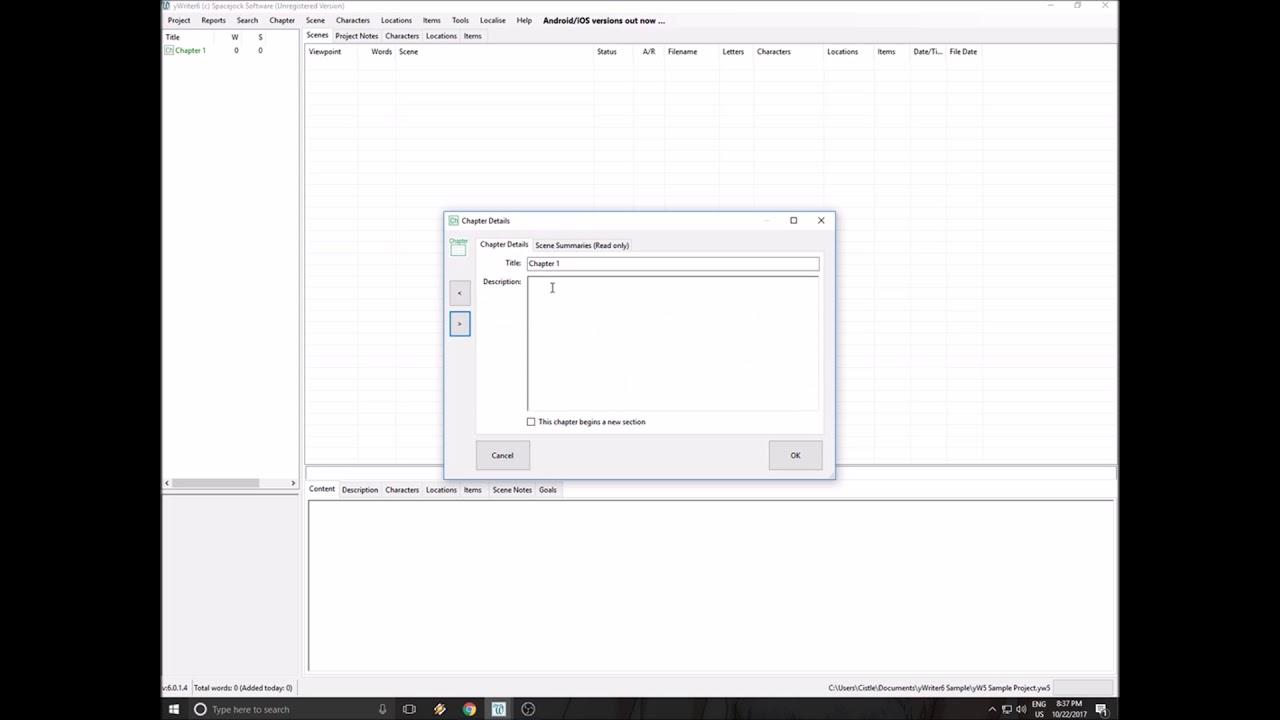Sort scenes by Words column header
The width and height of the screenshot is (1280, 720).
click(381, 52)
